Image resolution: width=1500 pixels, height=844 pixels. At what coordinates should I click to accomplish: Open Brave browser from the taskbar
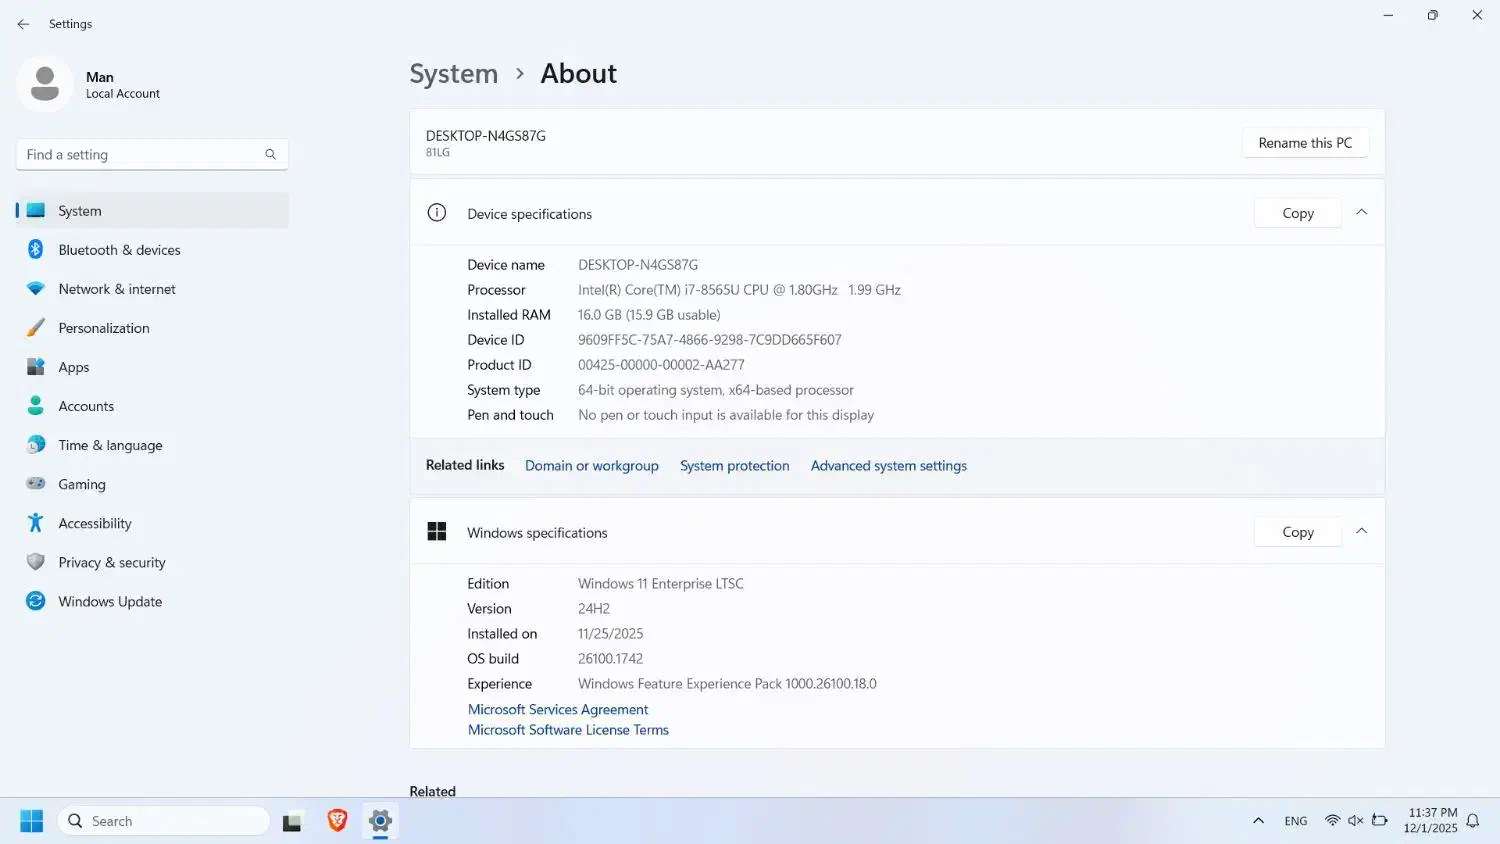pyautogui.click(x=337, y=821)
